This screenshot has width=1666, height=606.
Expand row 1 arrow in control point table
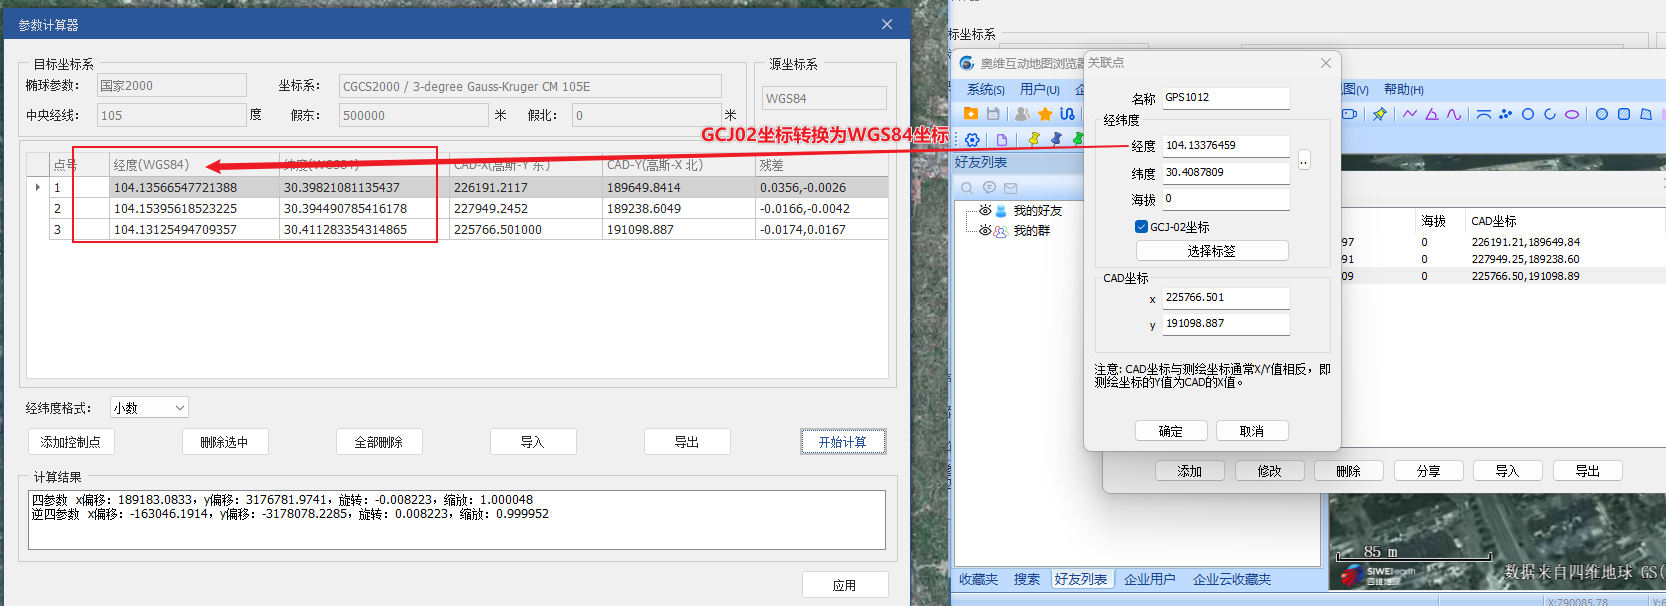pyautogui.click(x=38, y=187)
